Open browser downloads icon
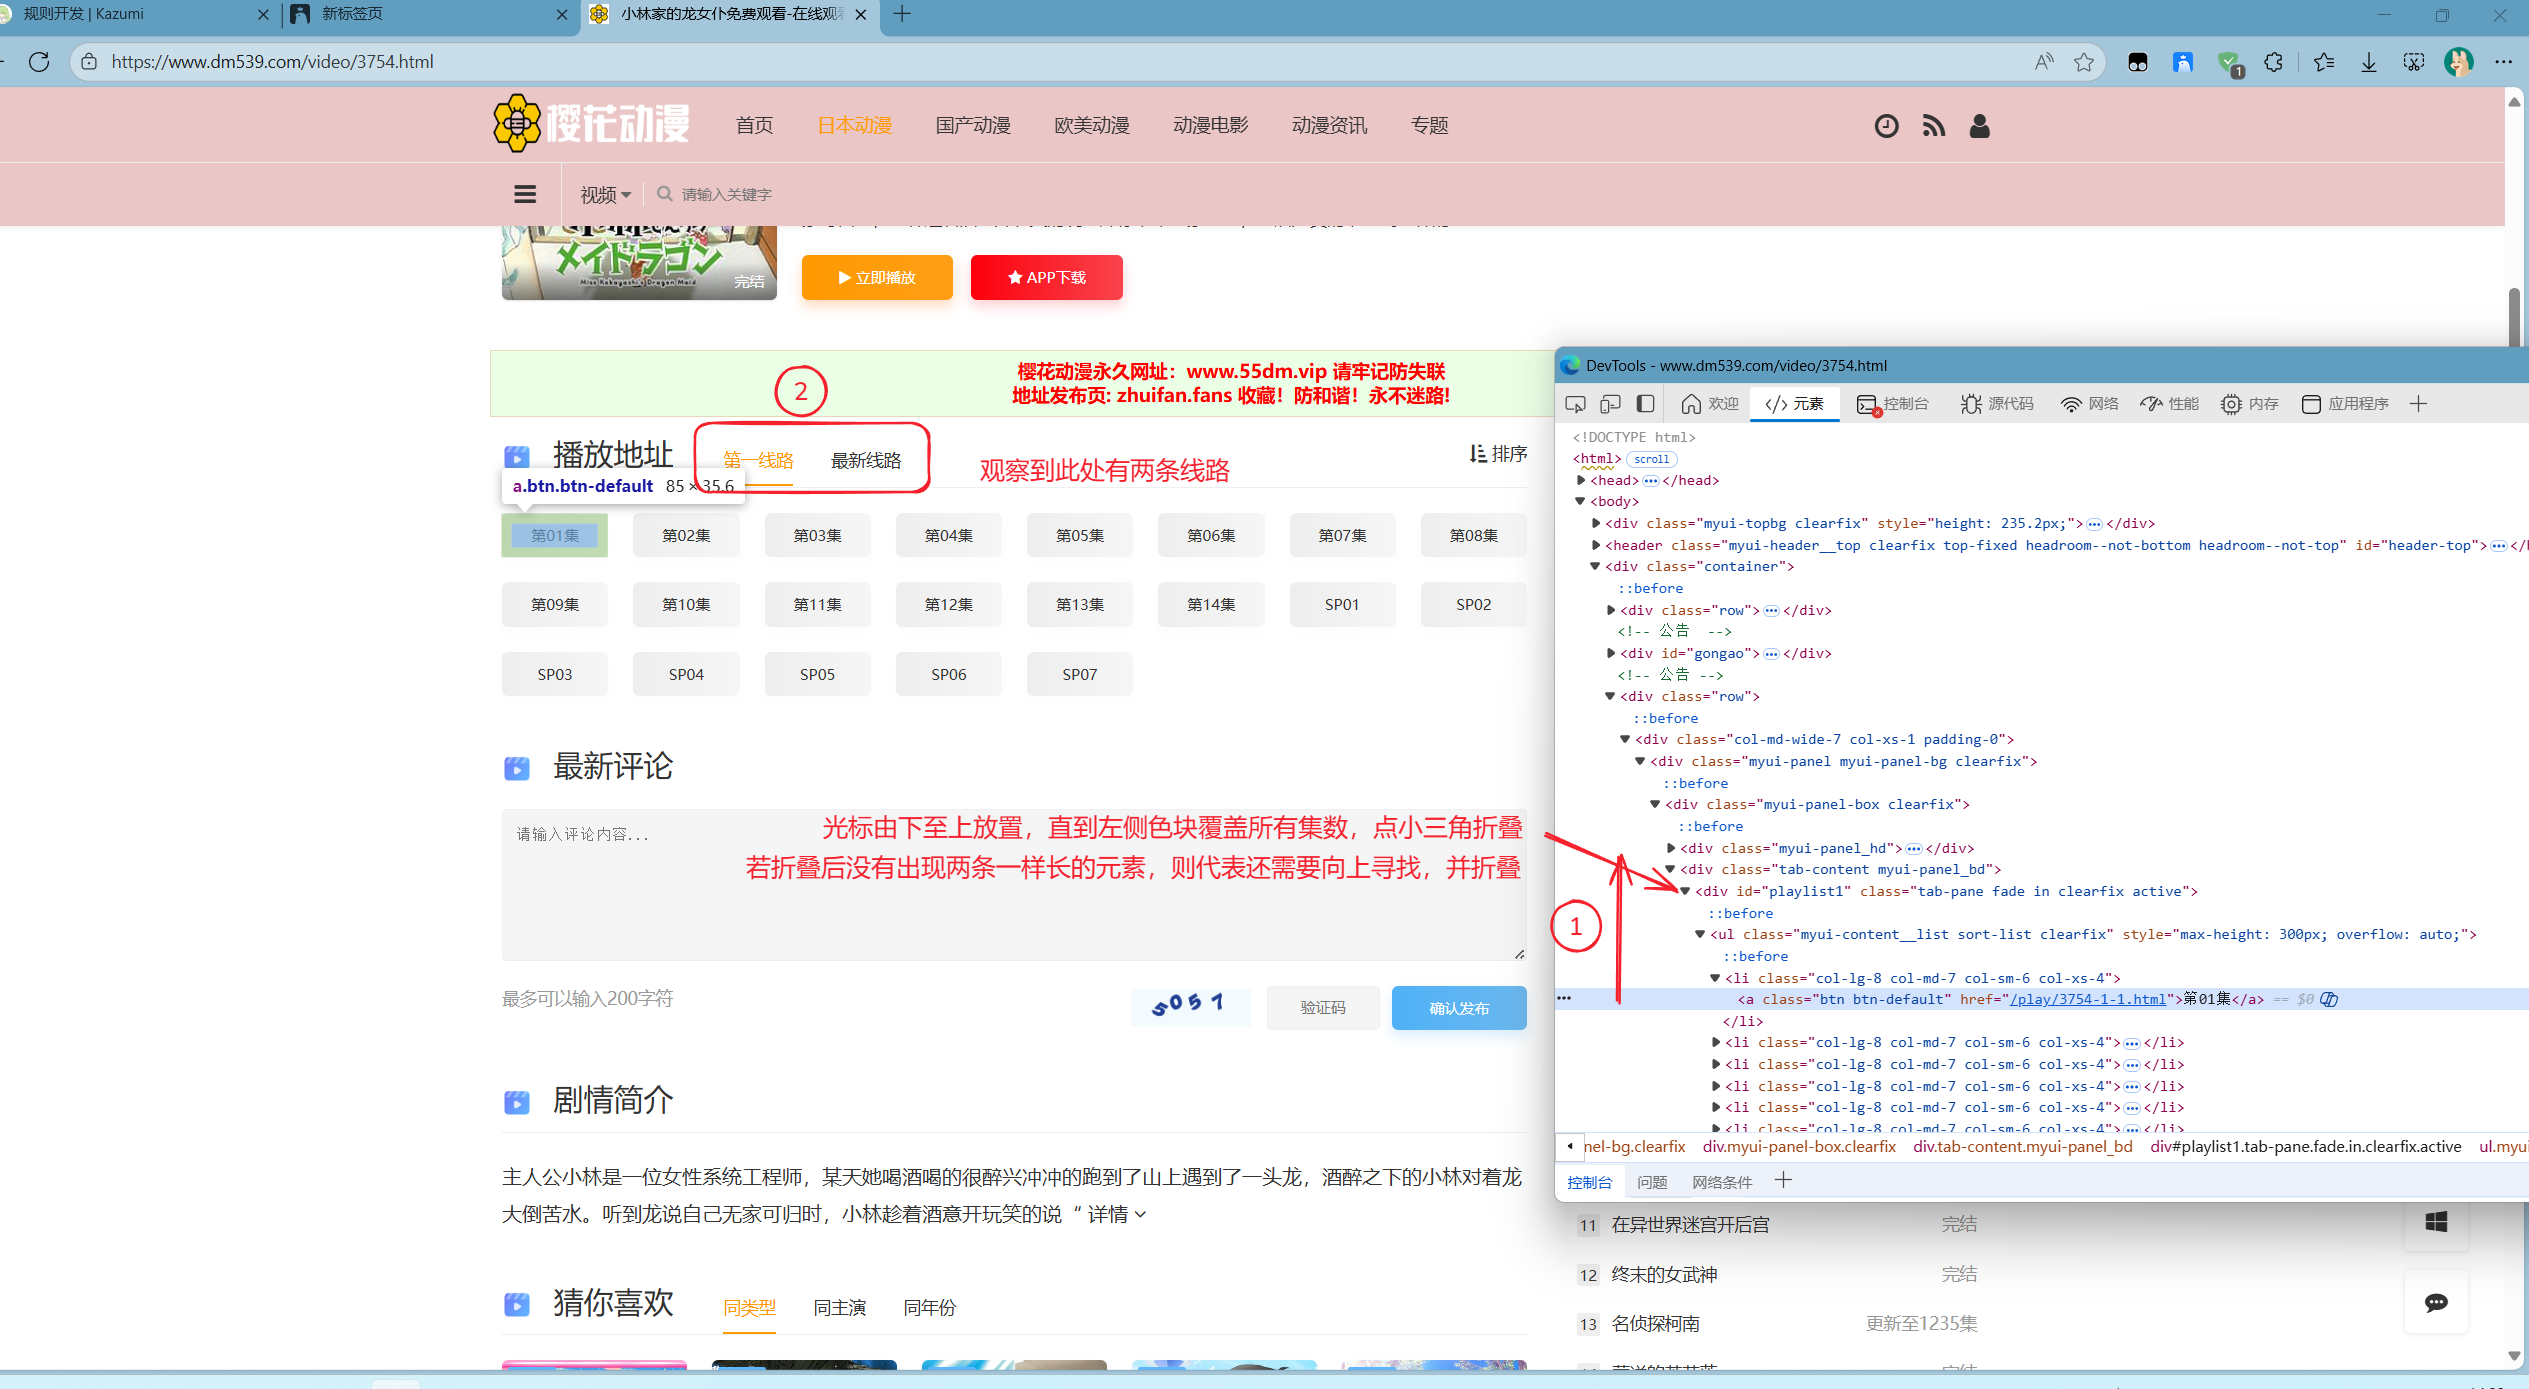The width and height of the screenshot is (2529, 1389). (x=2369, y=62)
